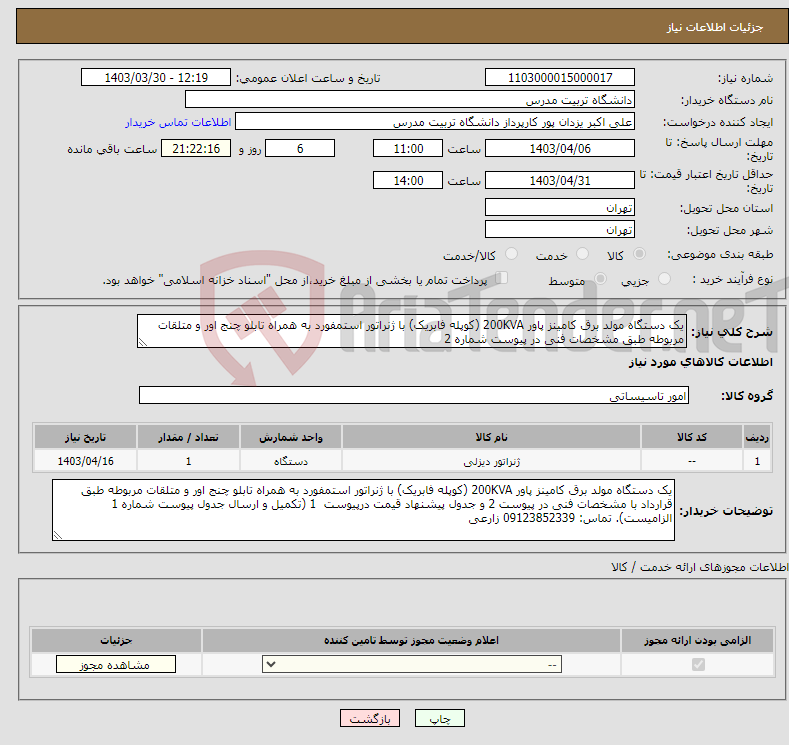
Task: Click the deadline time field 11:00
Action: pos(408,148)
